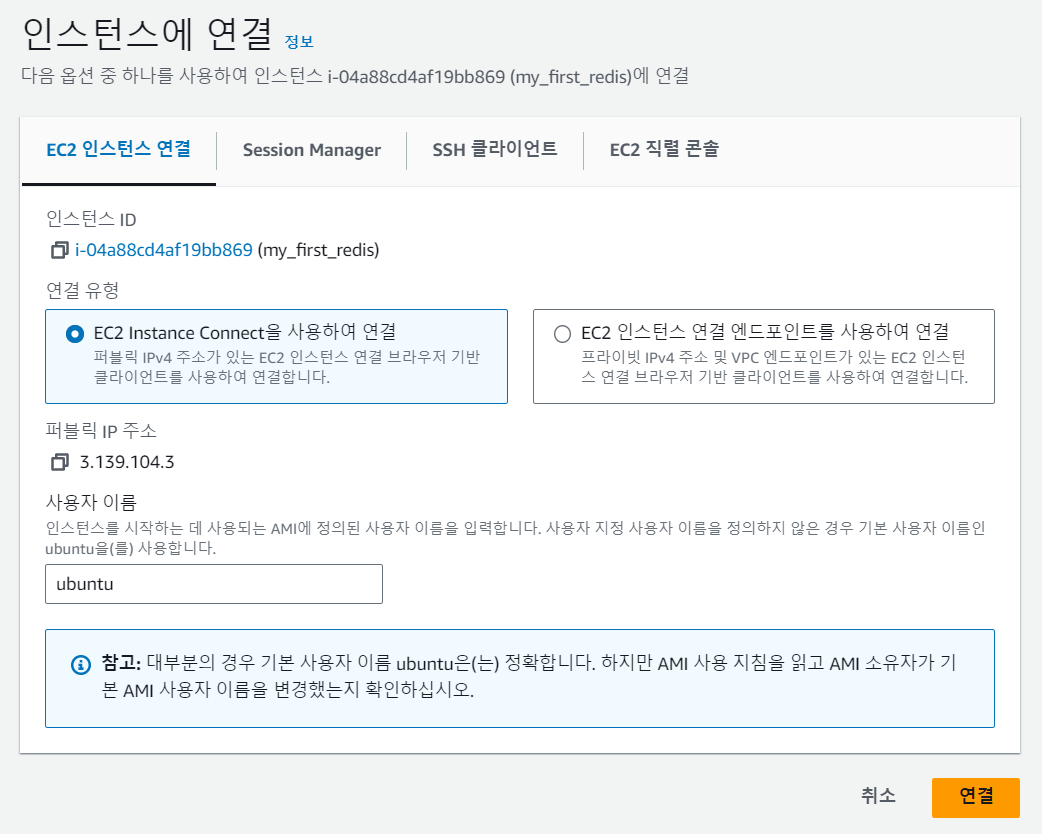Select EC2 Instance Connect radio option
Image resolution: width=1042 pixels, height=834 pixels.
(75, 334)
